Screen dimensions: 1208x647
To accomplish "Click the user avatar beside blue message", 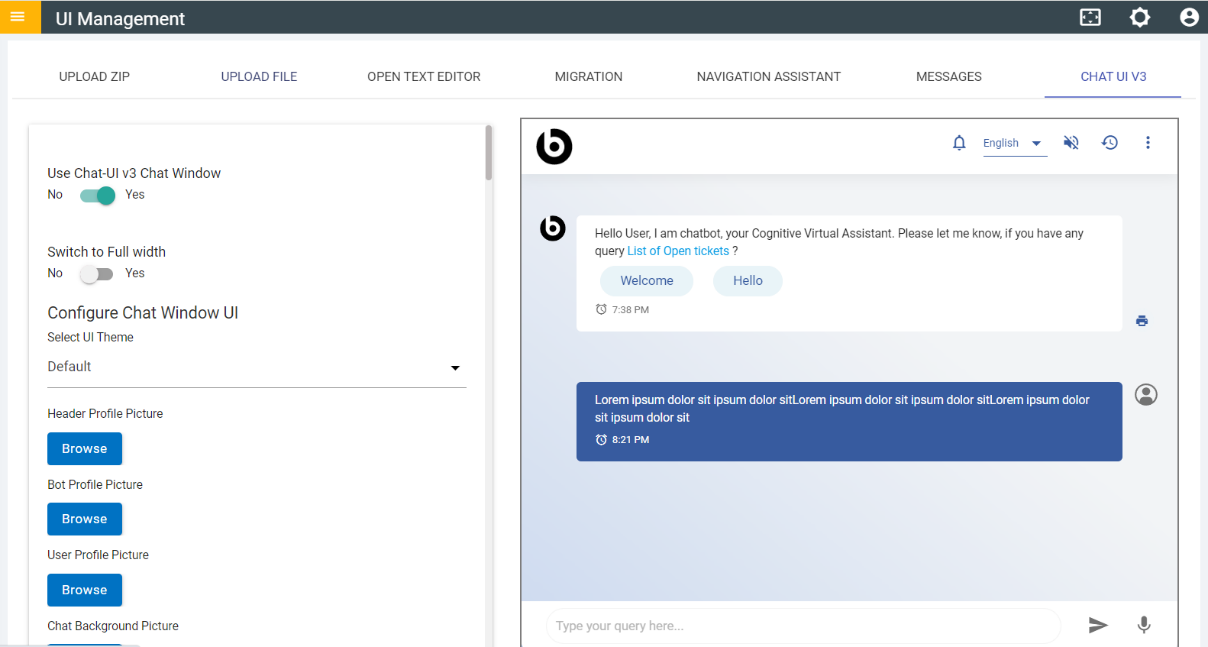I will pyautogui.click(x=1146, y=395).
